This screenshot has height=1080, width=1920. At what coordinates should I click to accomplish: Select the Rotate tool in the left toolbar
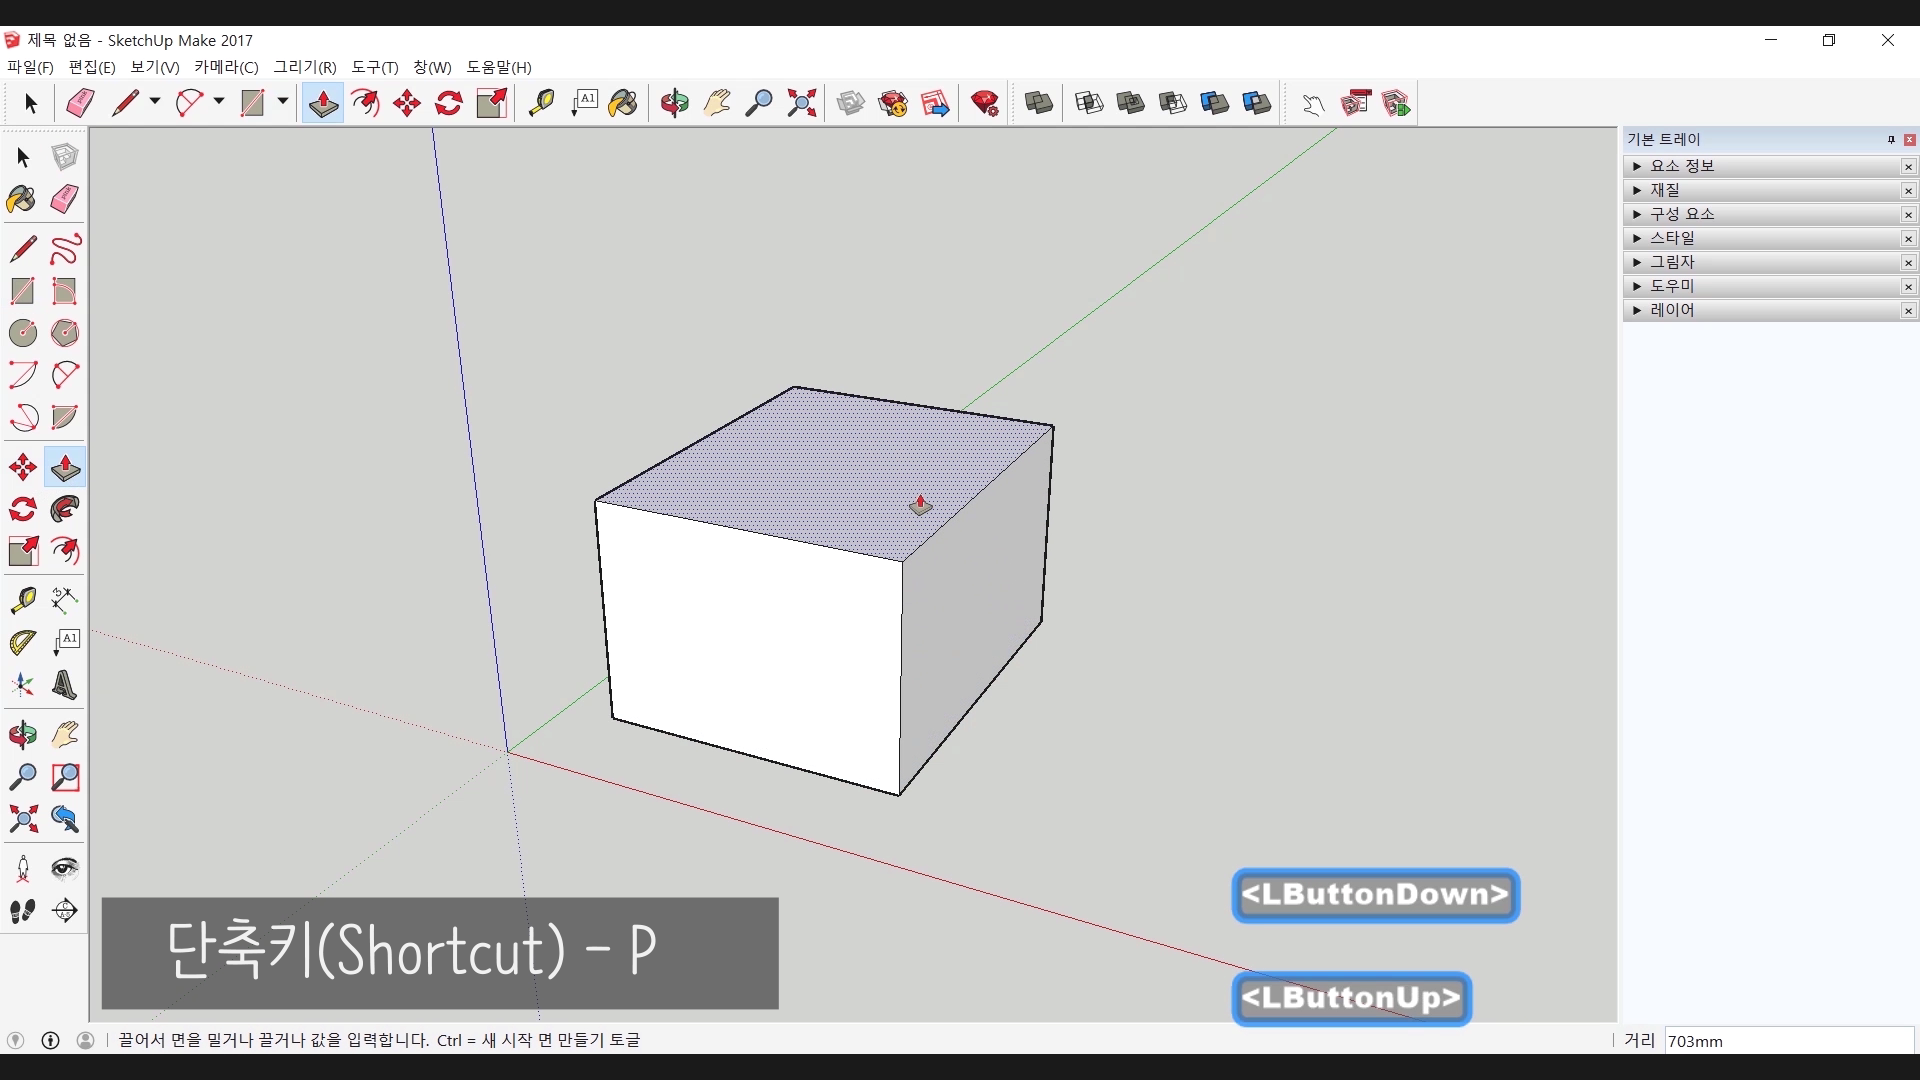[x=22, y=510]
